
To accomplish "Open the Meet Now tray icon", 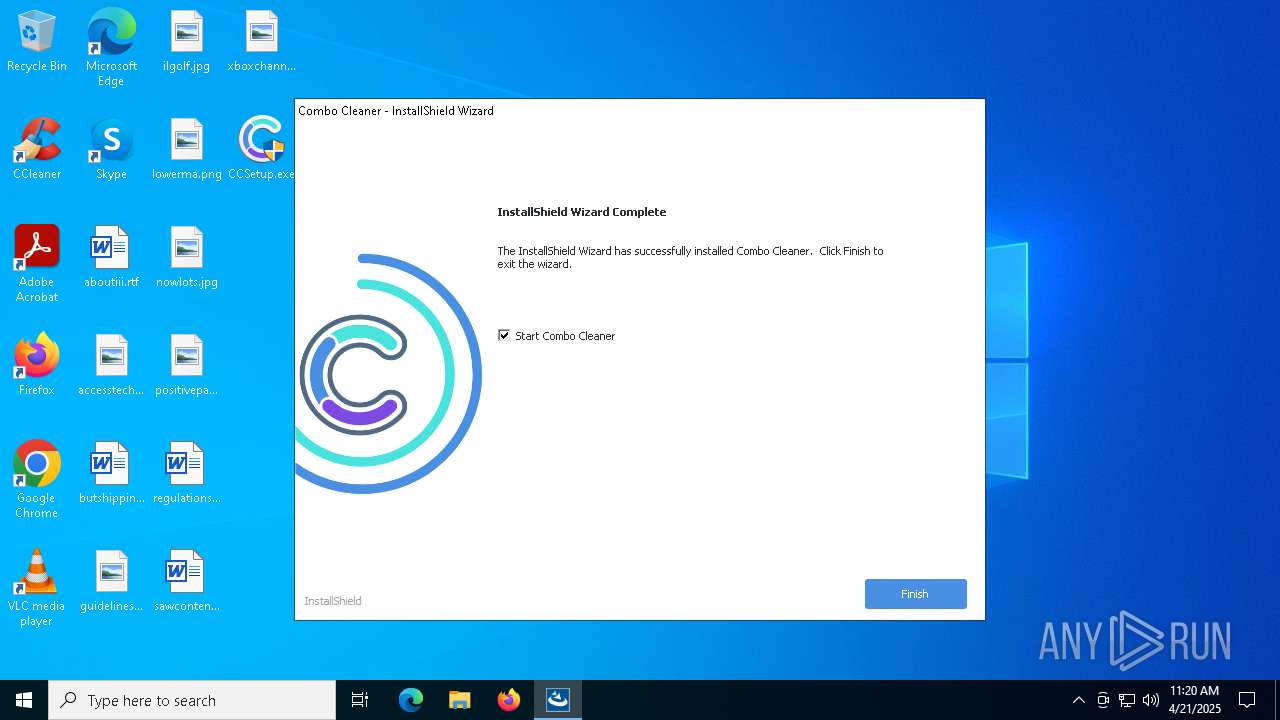I will (1103, 700).
